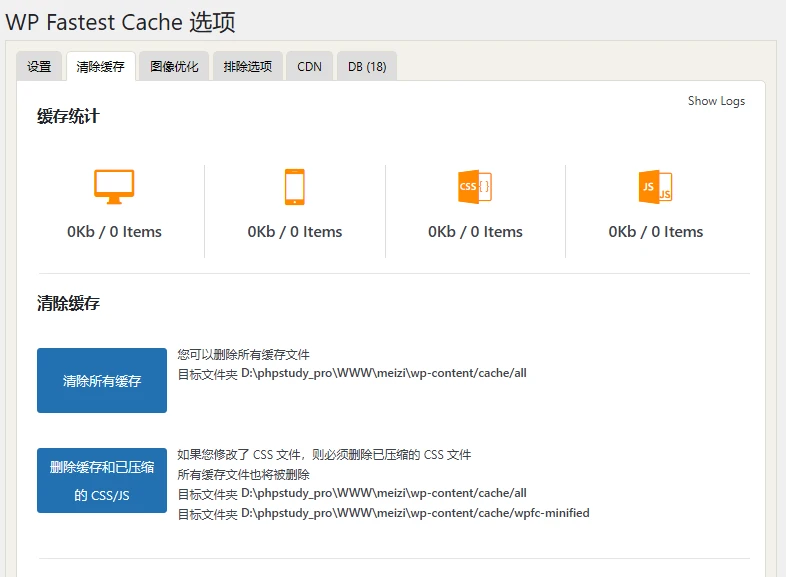This screenshot has width=786, height=577.
Task: Click the text 您可以删除所有缓存文件
Action: coord(243,354)
